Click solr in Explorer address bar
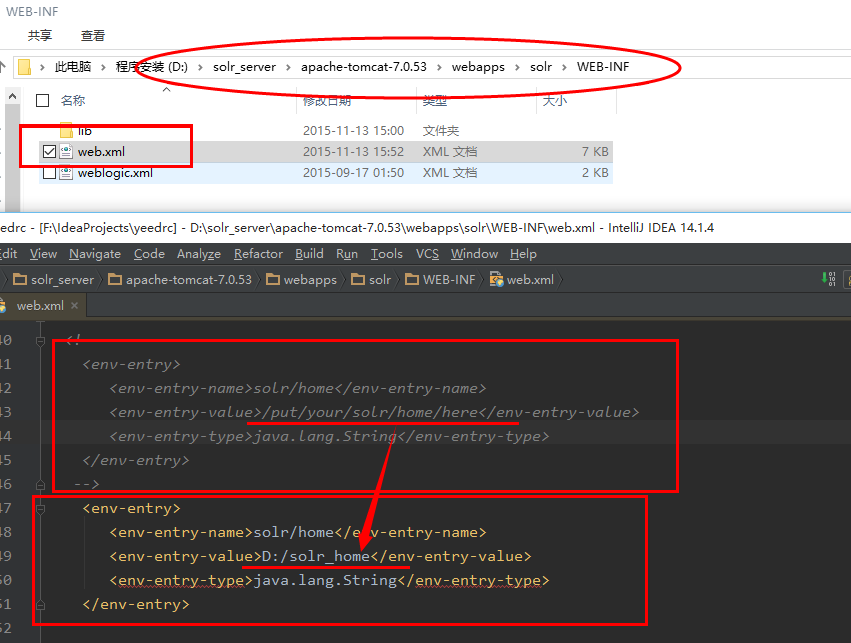This screenshot has height=643, width=851. [x=541, y=67]
